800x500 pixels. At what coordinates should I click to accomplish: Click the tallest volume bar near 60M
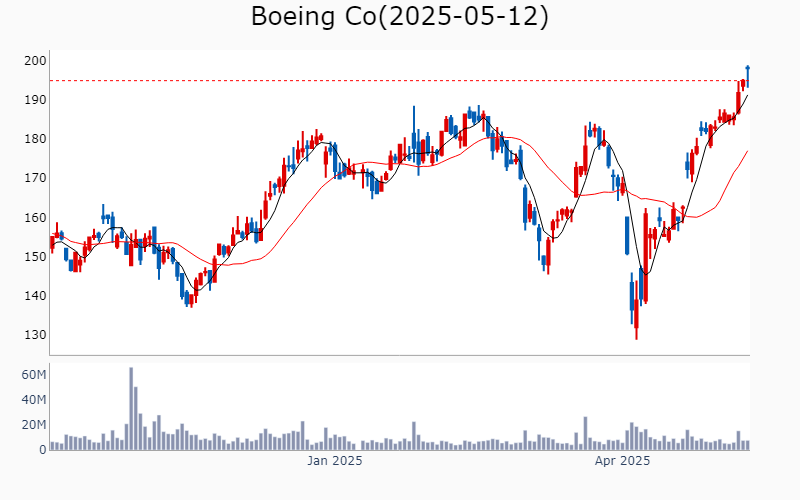click(x=131, y=409)
